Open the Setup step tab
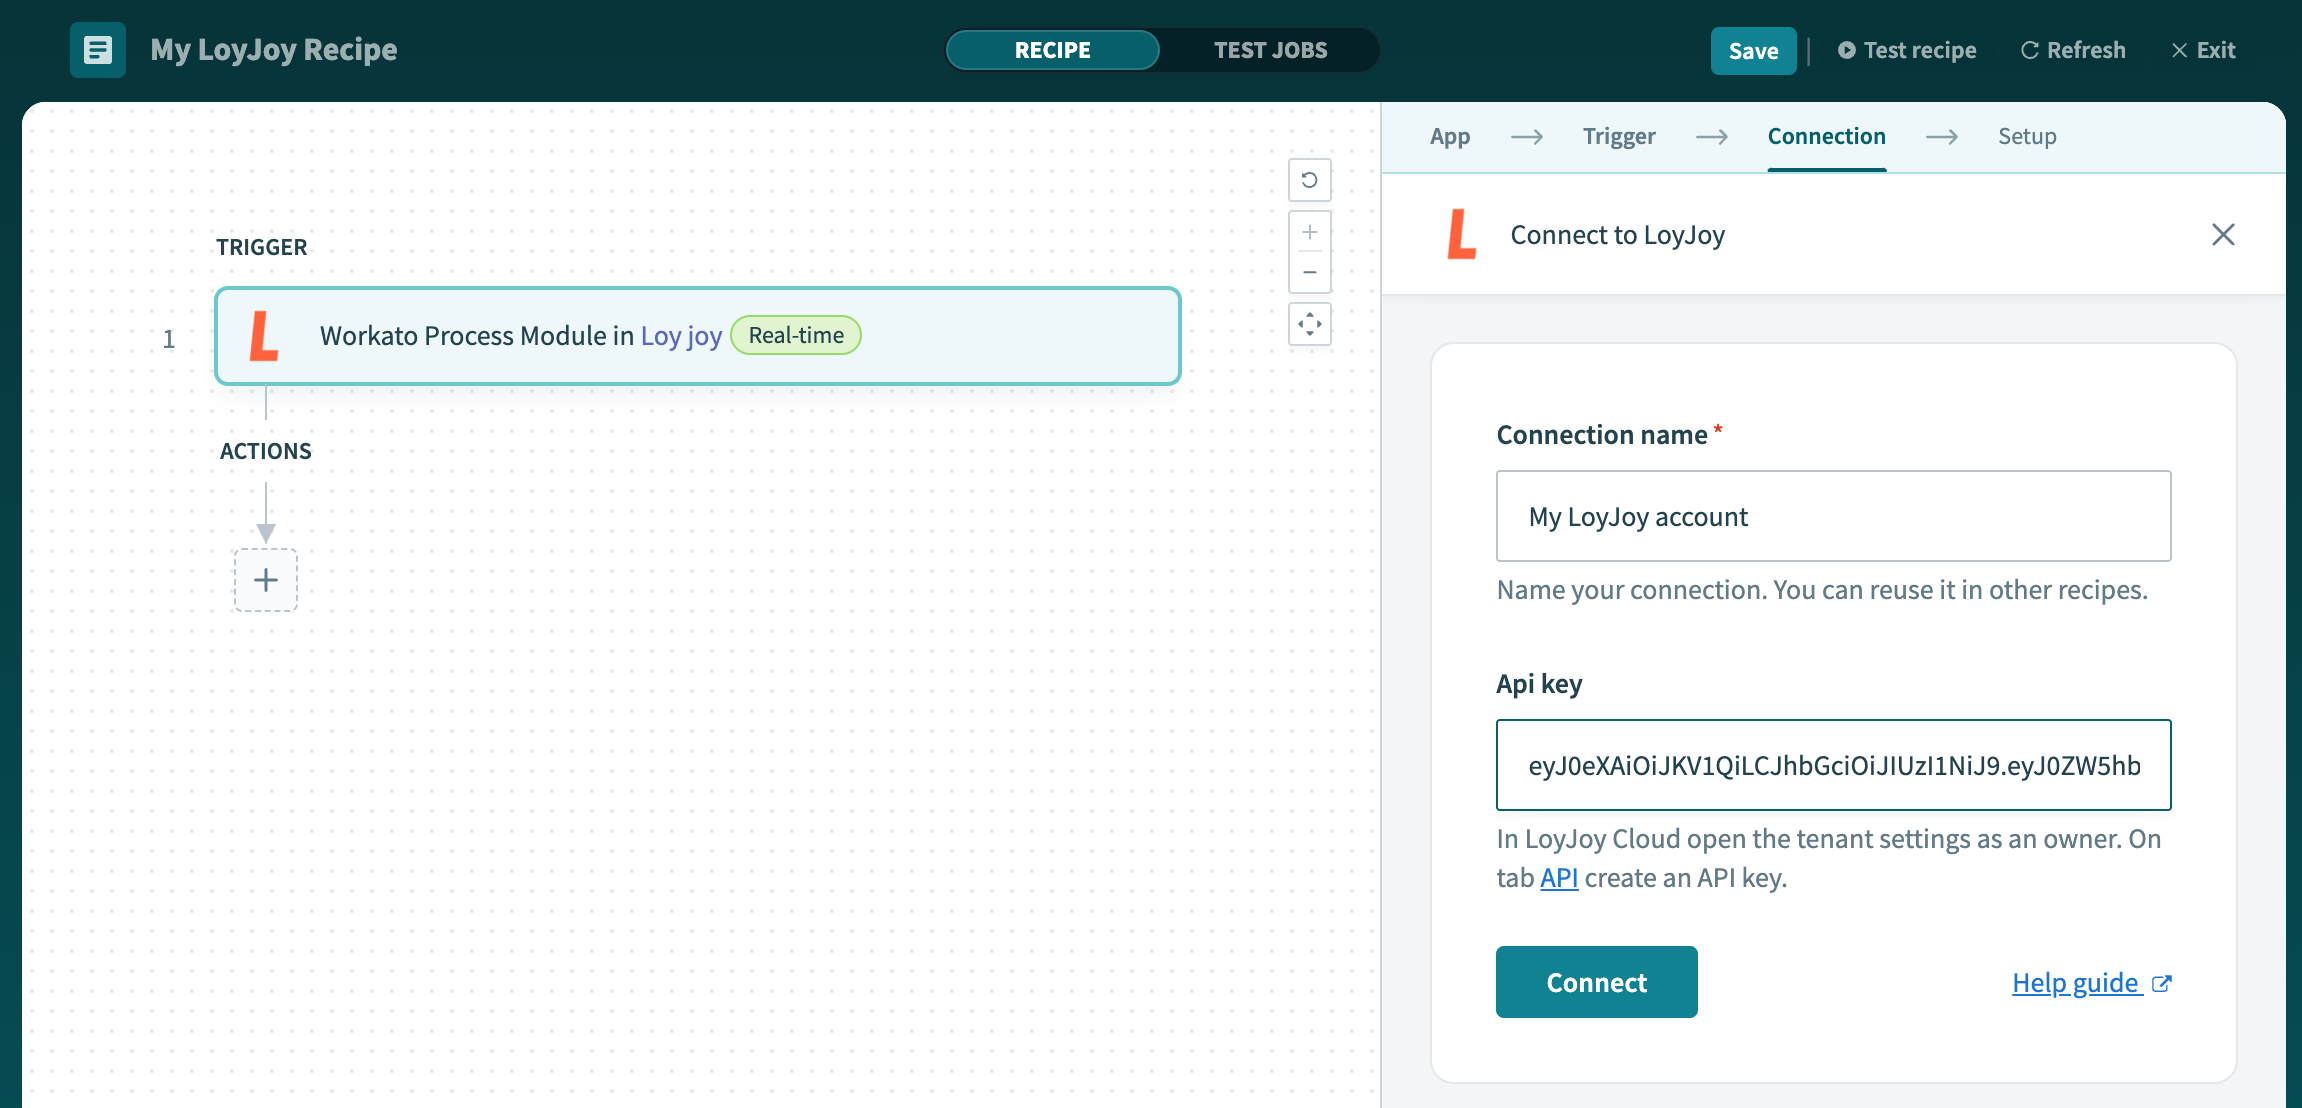The height and width of the screenshot is (1108, 2302). [x=2026, y=136]
